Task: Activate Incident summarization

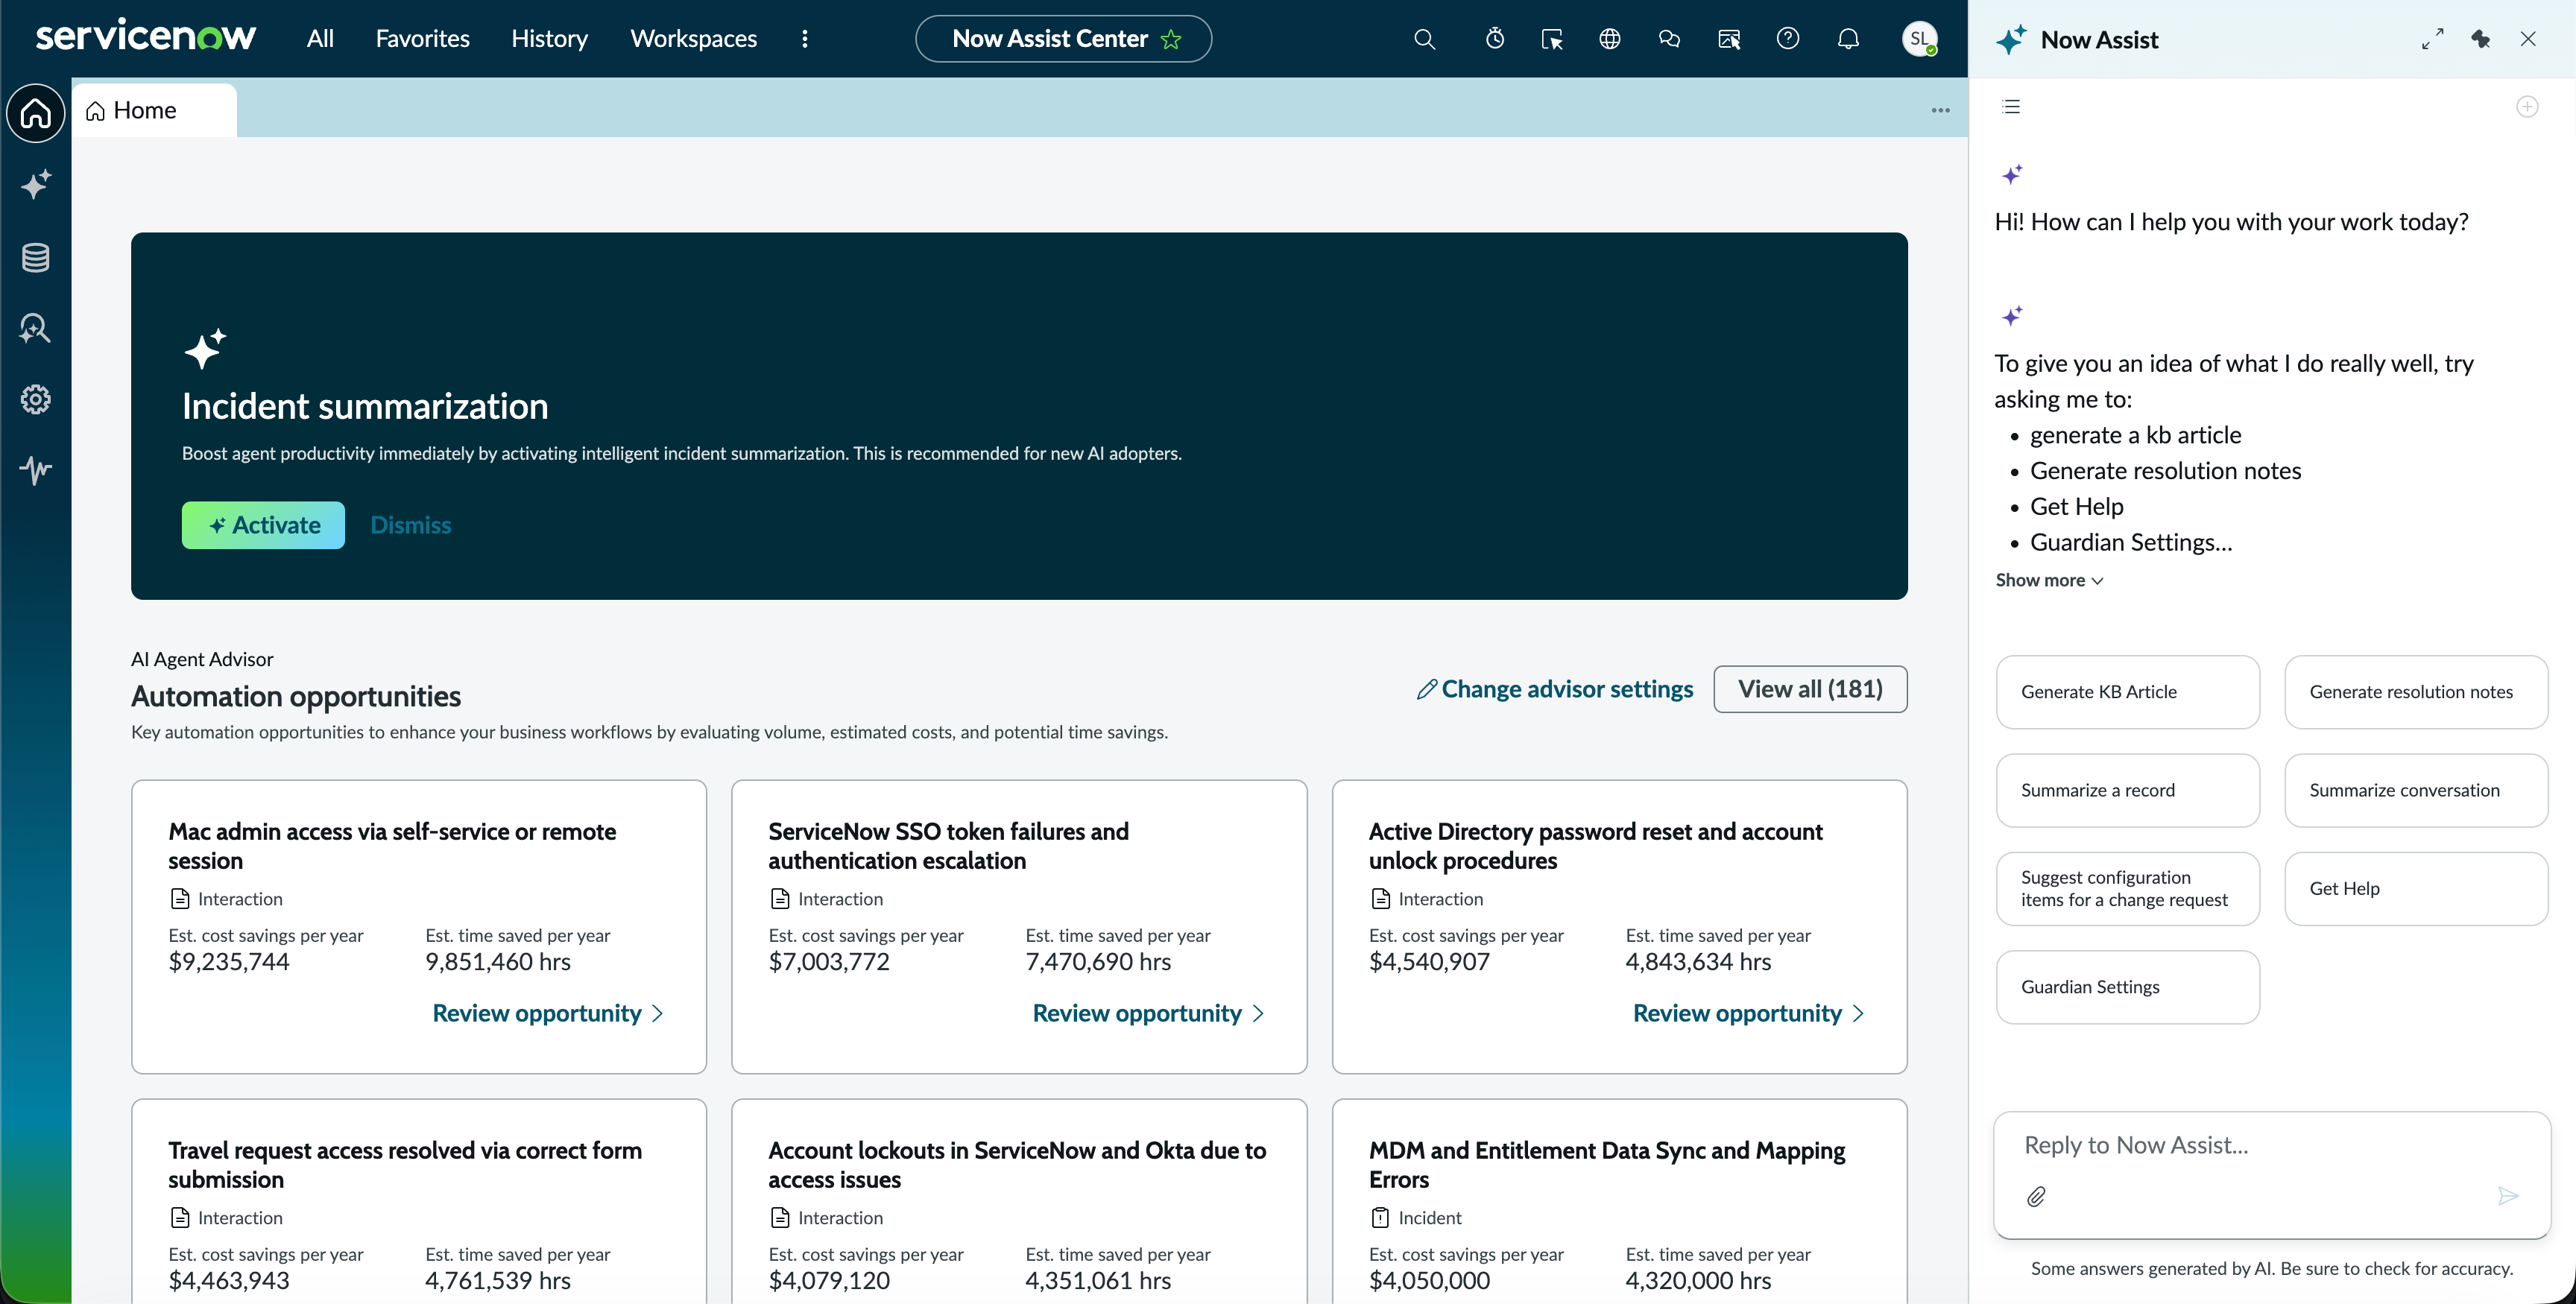Action: [x=263, y=525]
